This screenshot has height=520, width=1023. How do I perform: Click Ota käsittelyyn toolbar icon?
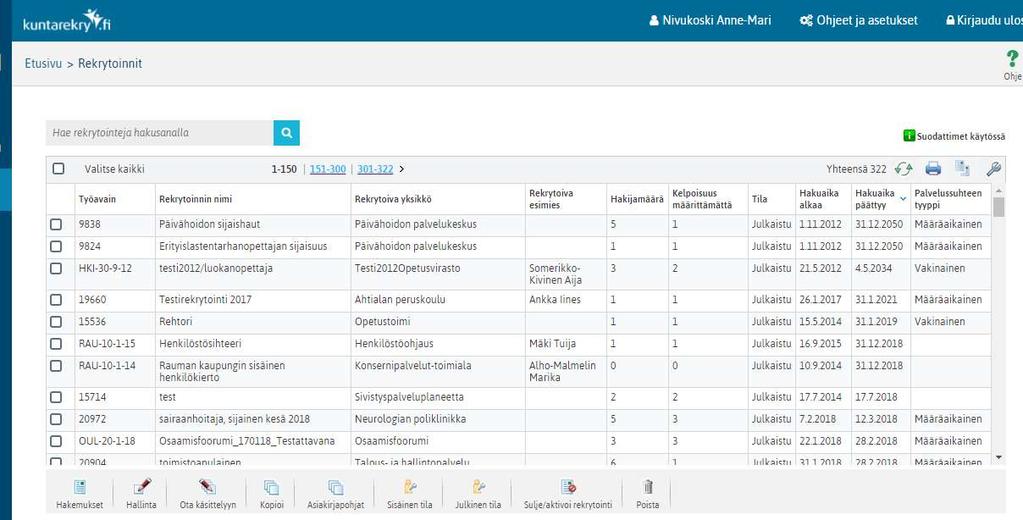[207, 495]
